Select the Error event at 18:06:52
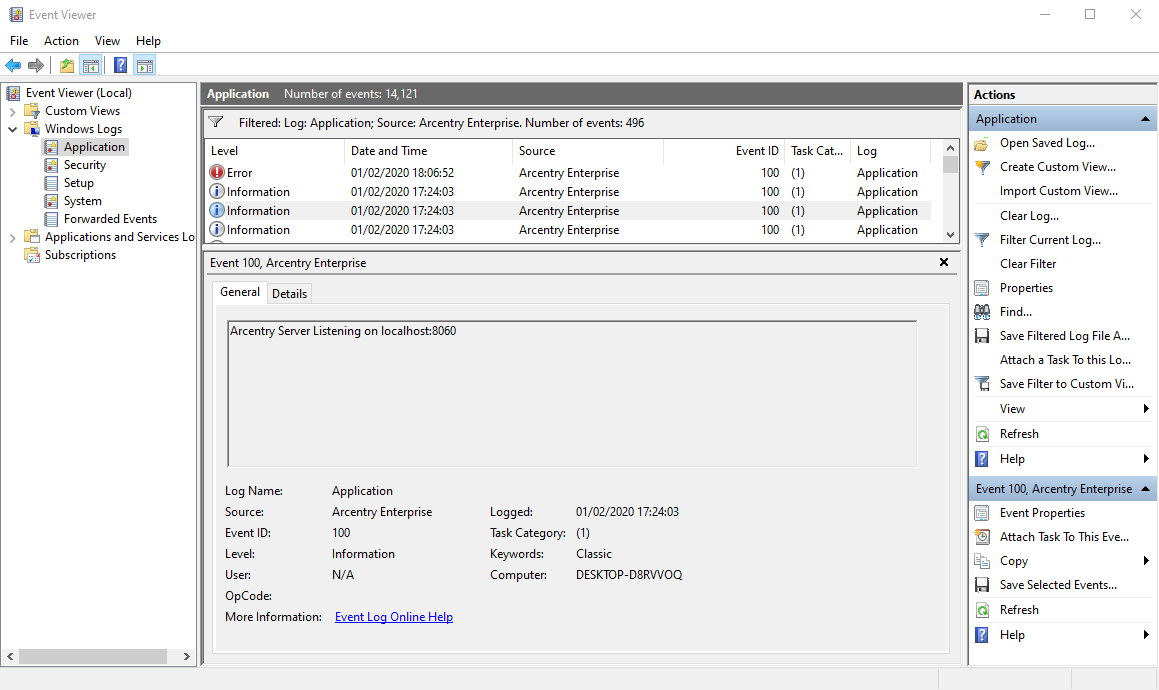The width and height of the screenshot is (1159, 690). tap(567, 173)
